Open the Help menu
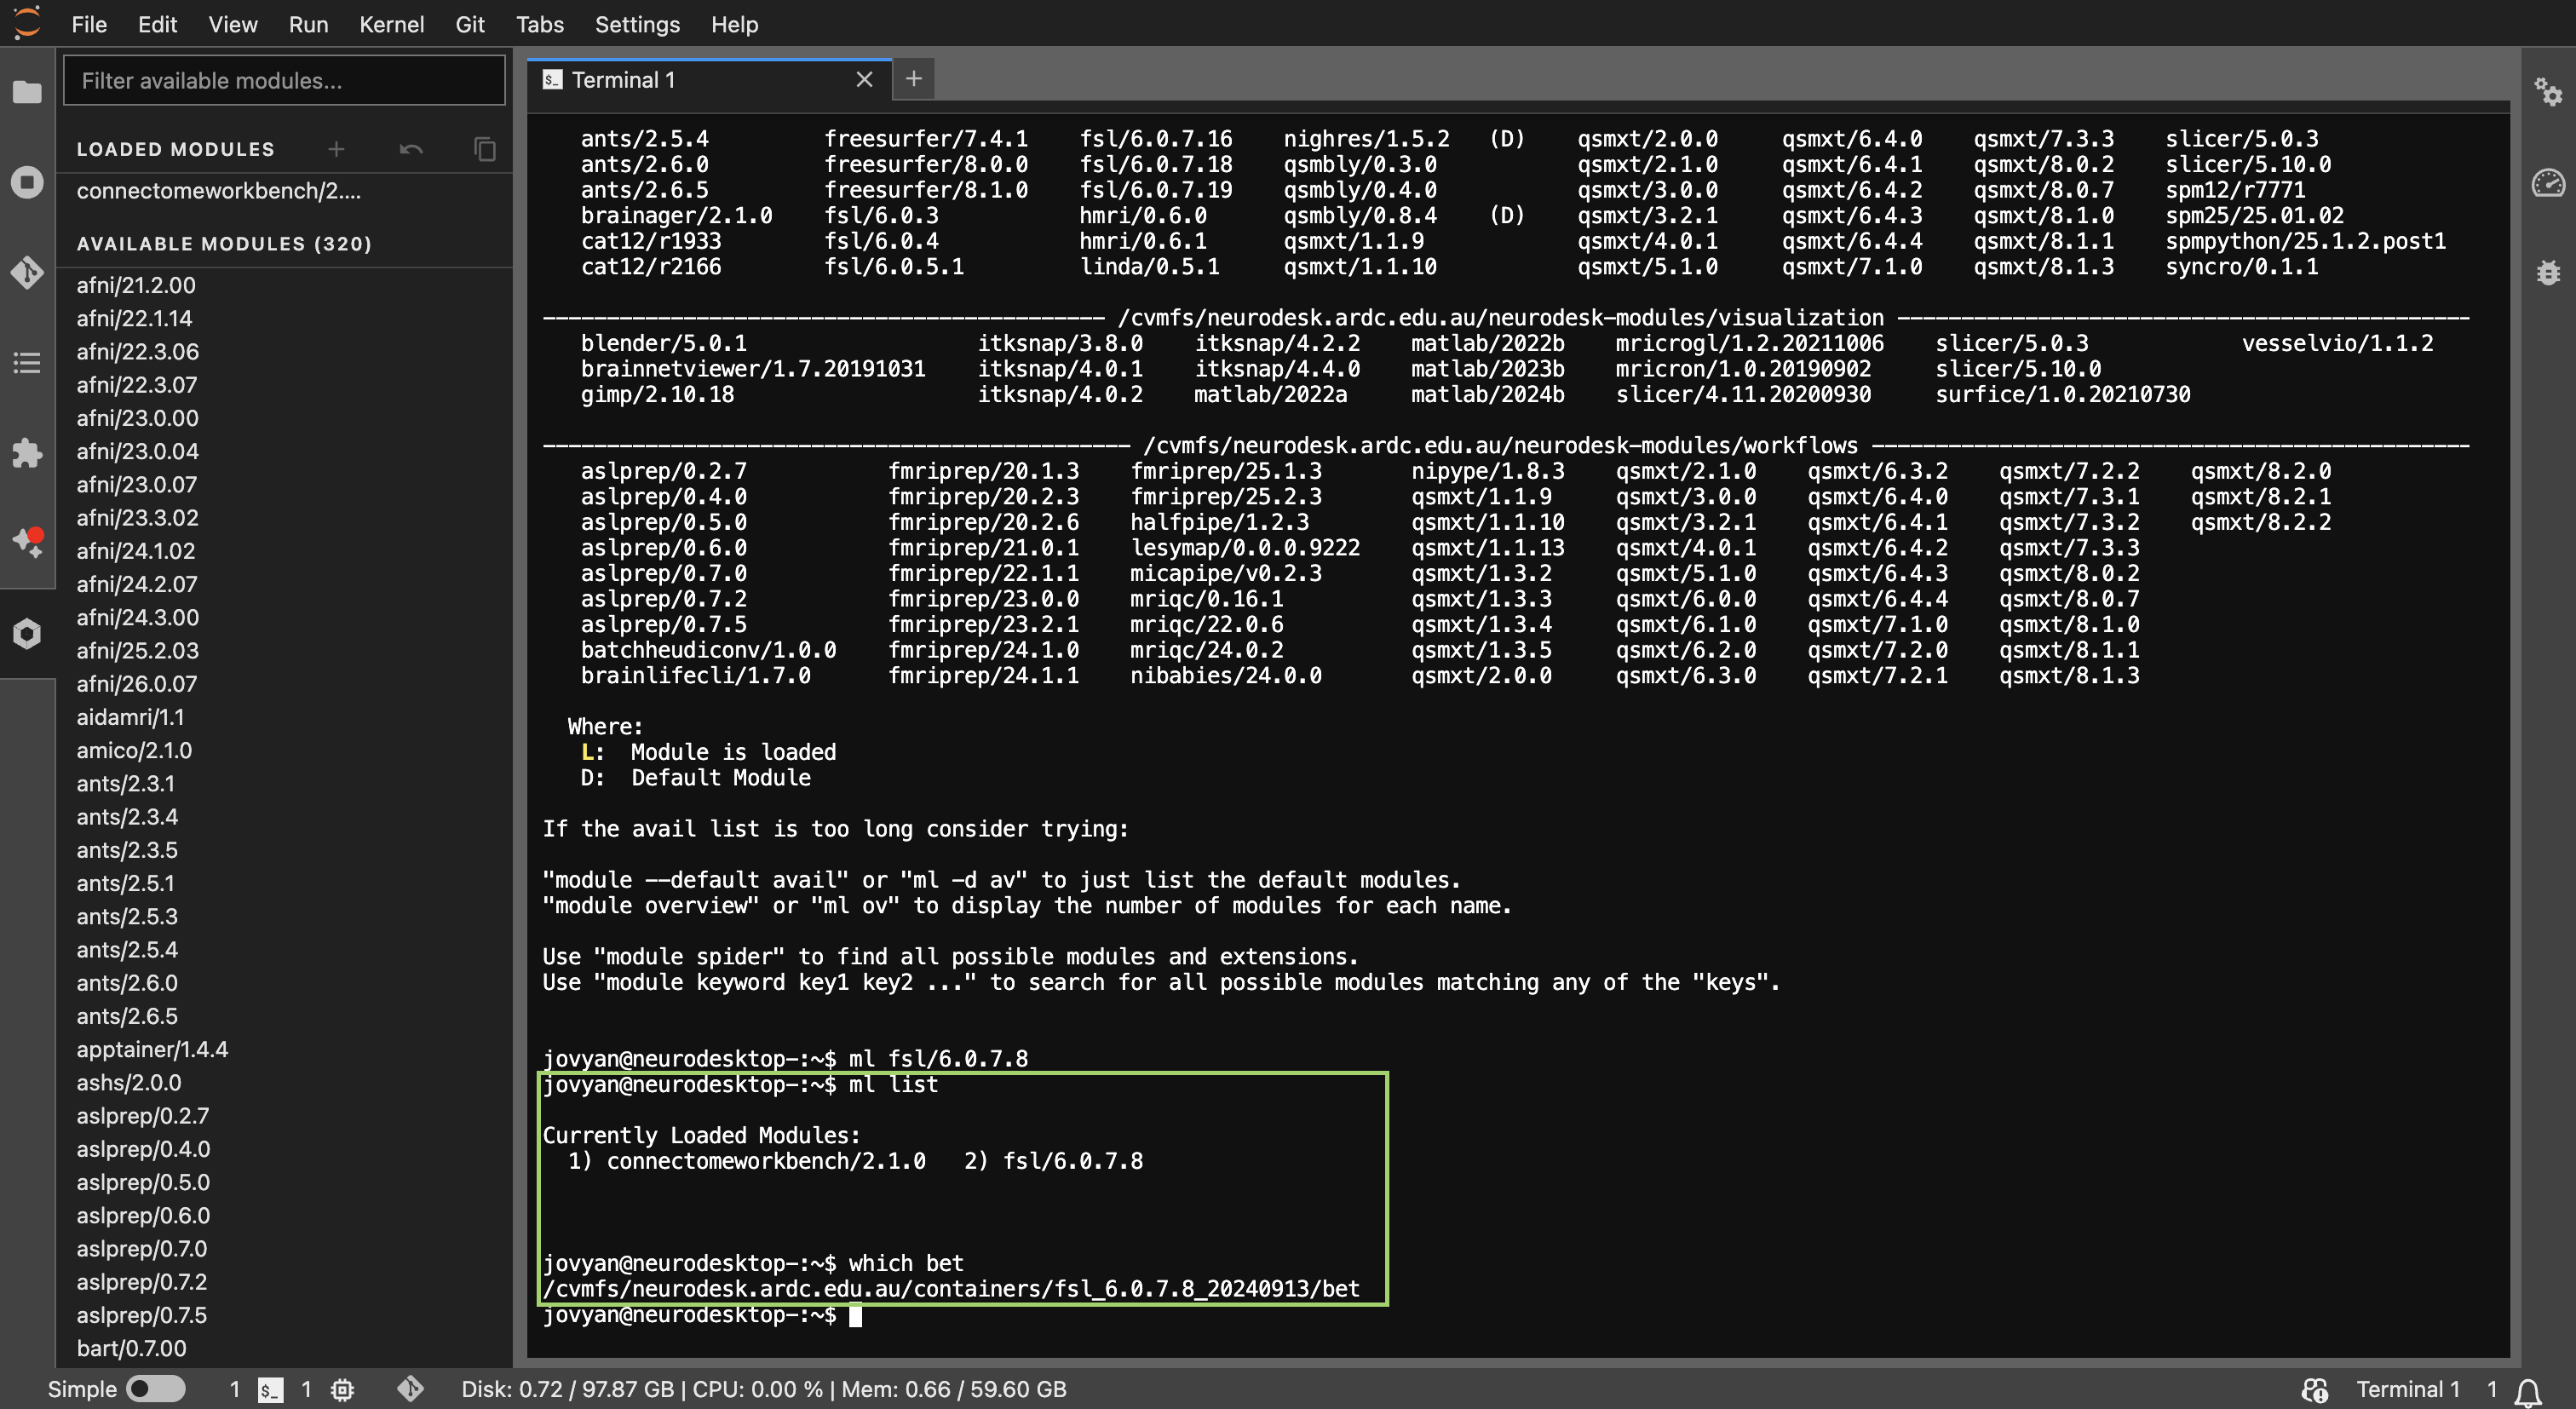The width and height of the screenshot is (2576, 1409). (734, 24)
